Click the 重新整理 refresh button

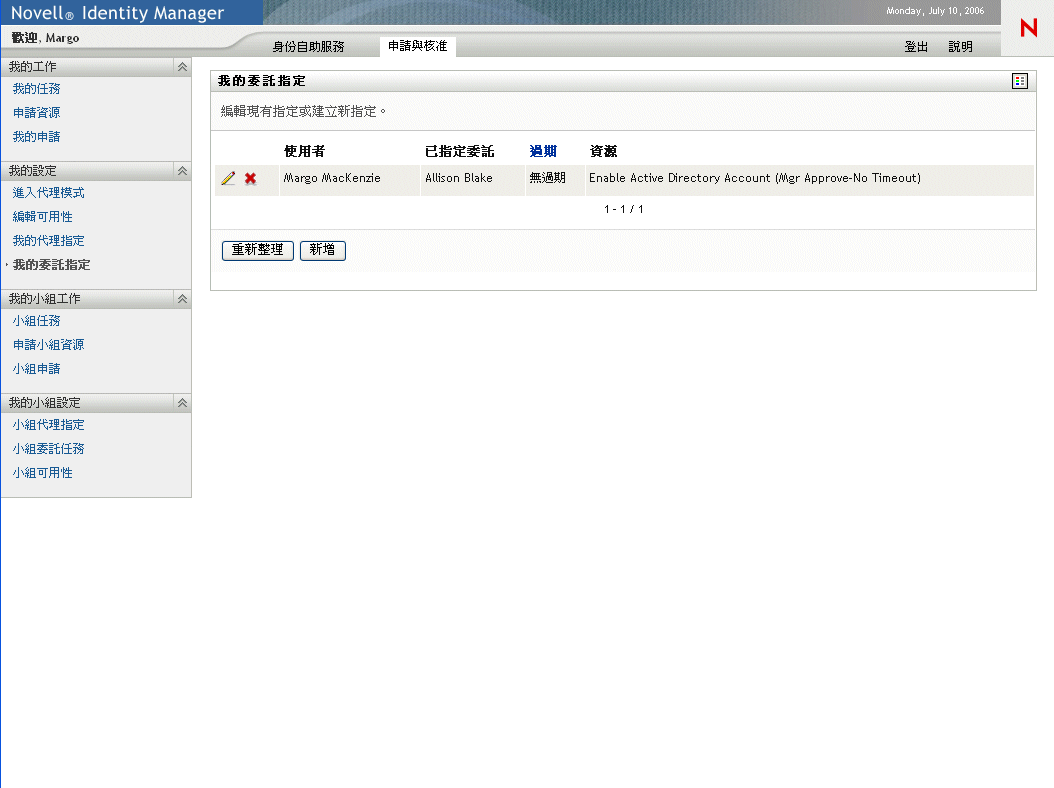[x=257, y=250]
